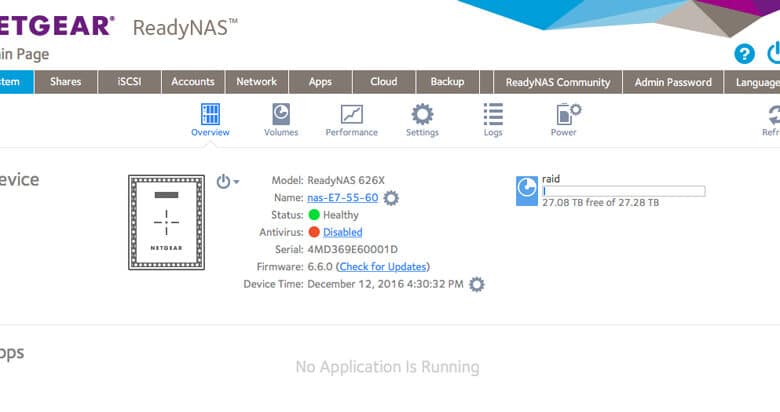Click the Check for Updates link
Image resolution: width=780 pixels, height=412 pixels.
tap(383, 267)
